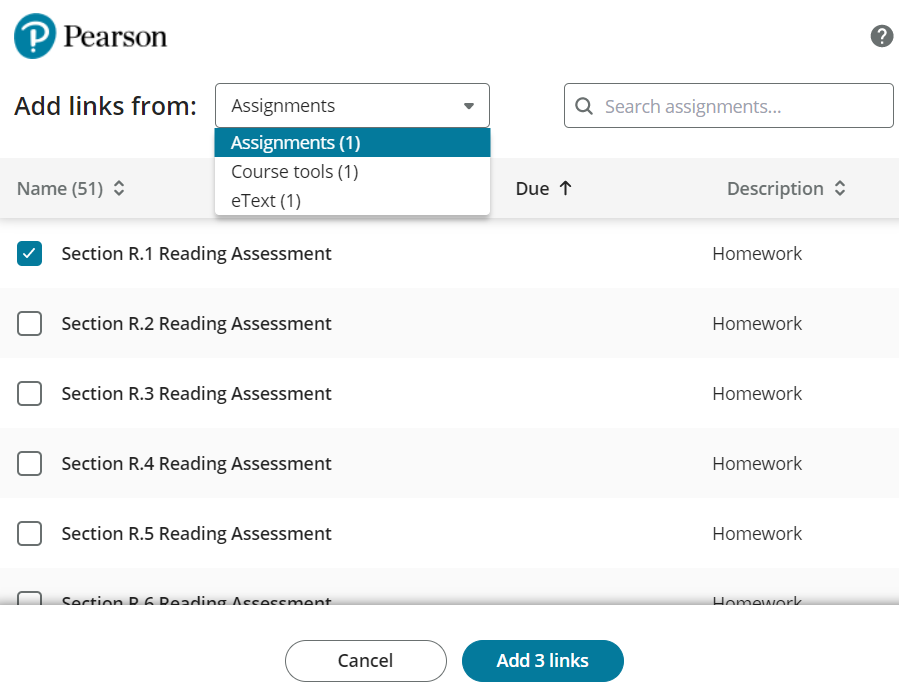The image size is (899, 685).
Task: Click inside the Search assignments field
Action: pos(728,105)
